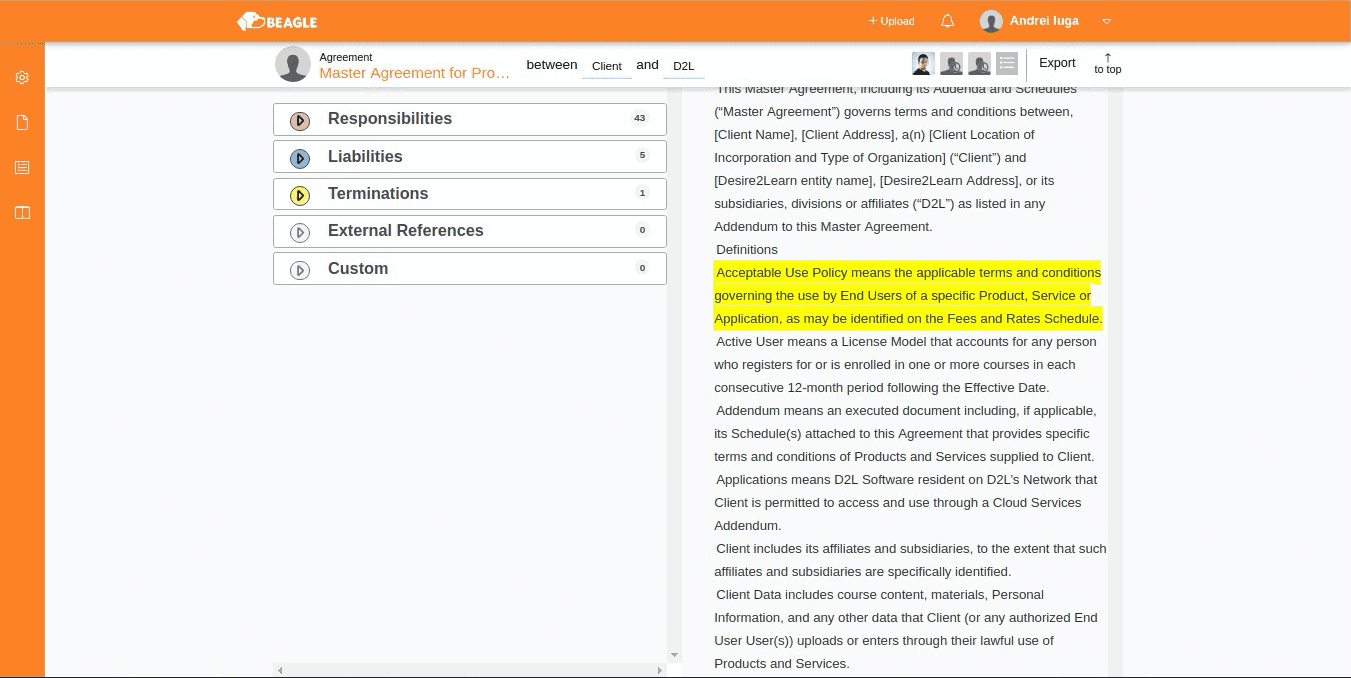1351x678 pixels.
Task: Click the Beagle logo in the header
Action: [x=277, y=21]
